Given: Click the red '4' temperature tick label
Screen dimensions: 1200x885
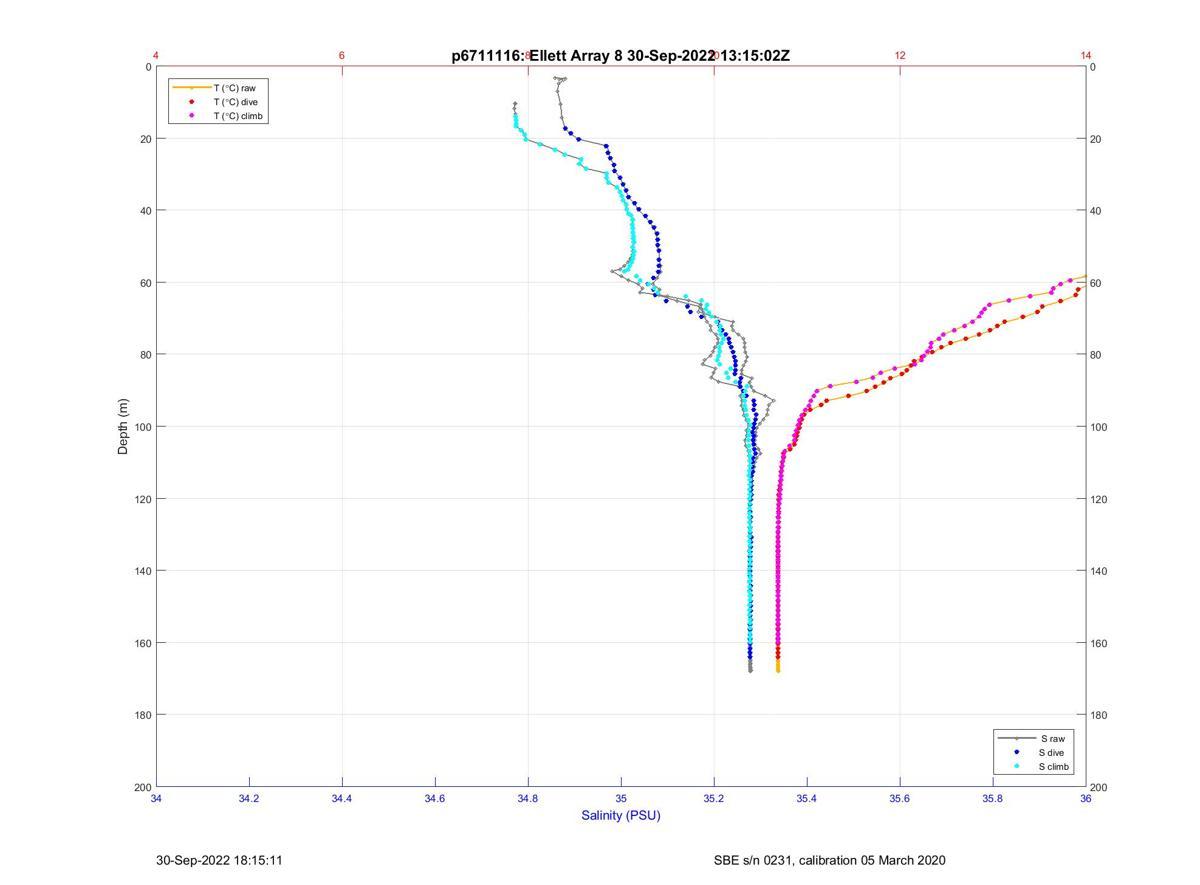Looking at the screenshot, I should tap(157, 55).
